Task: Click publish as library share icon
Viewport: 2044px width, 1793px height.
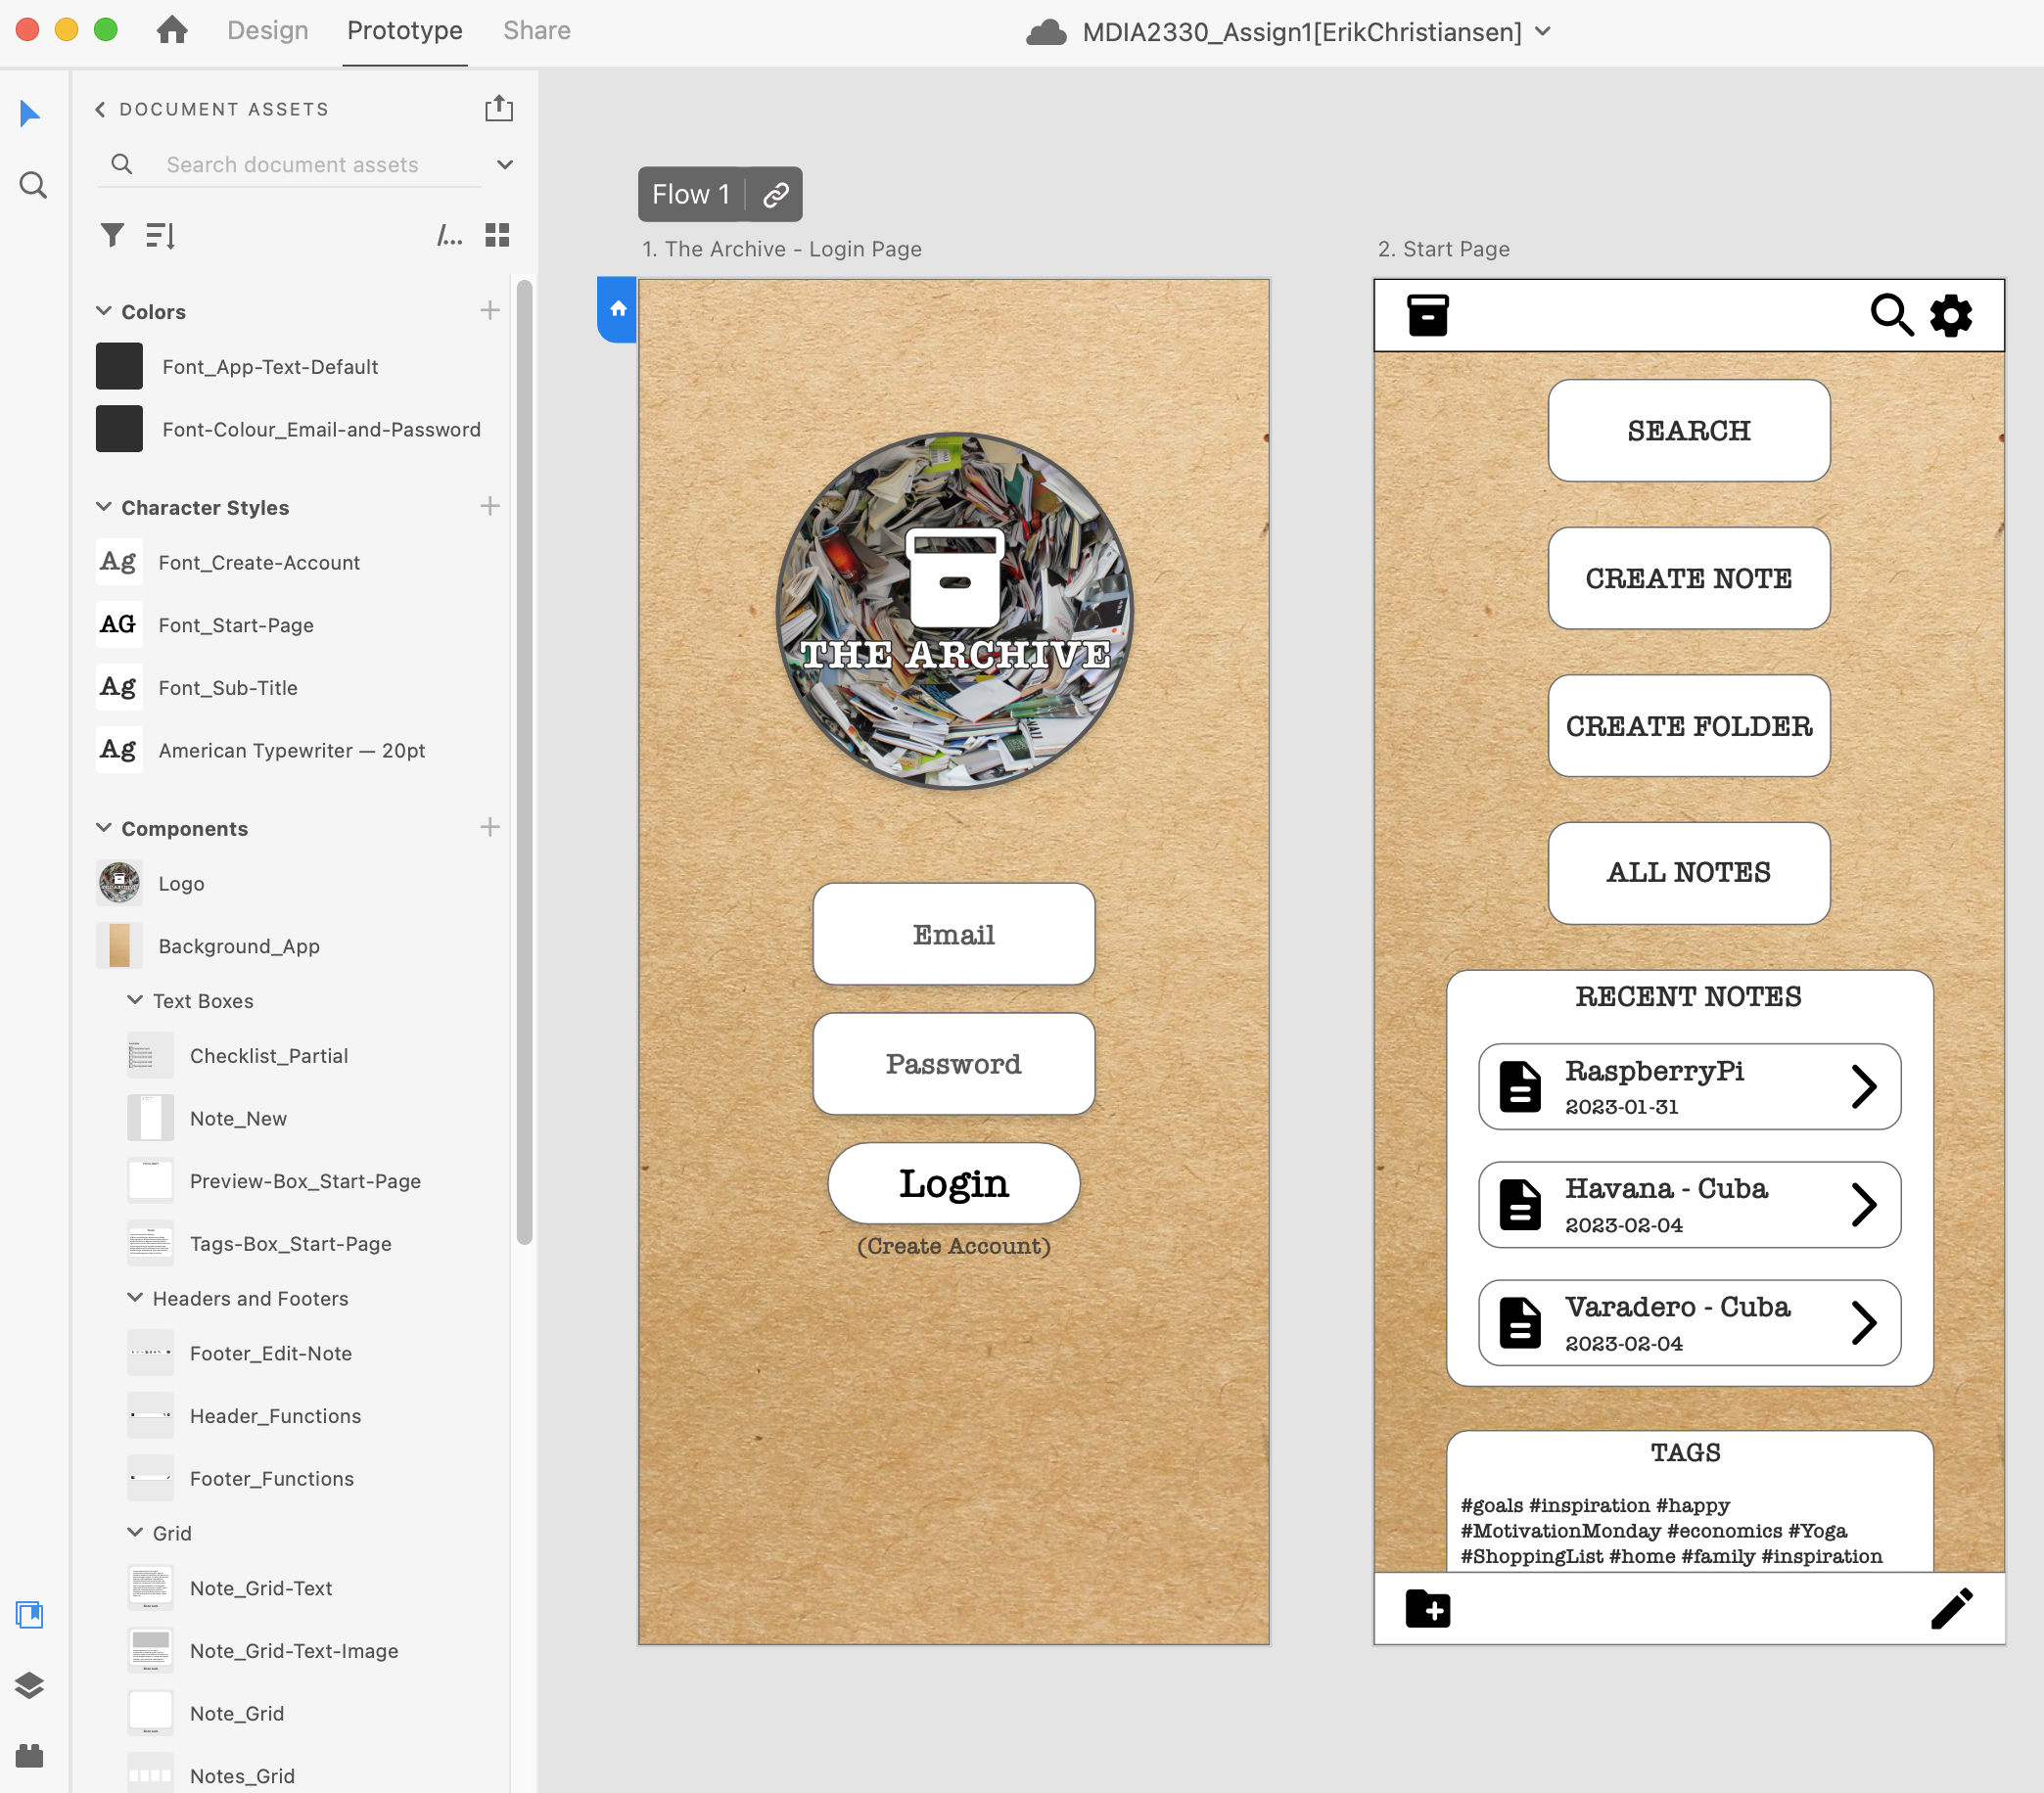Action: pos(498,108)
